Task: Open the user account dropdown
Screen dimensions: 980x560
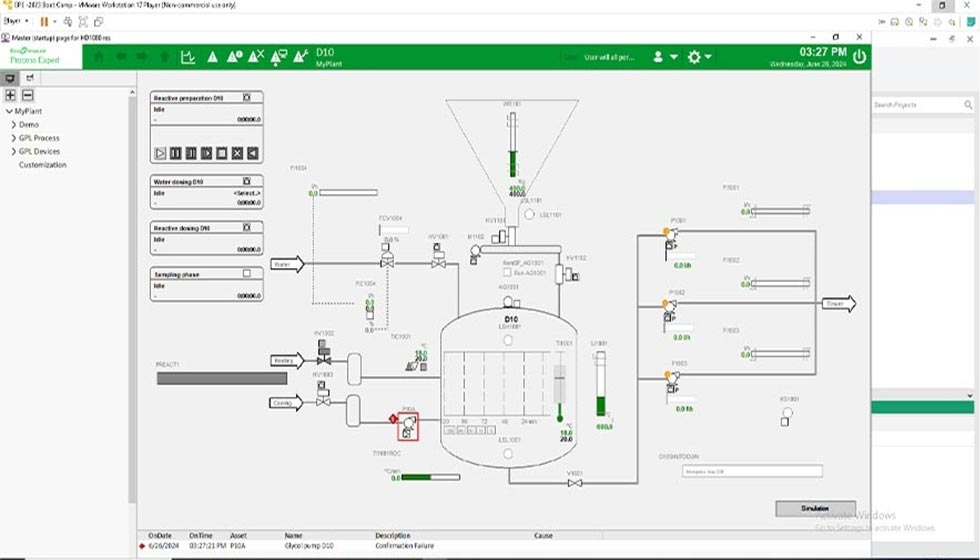Action: pos(665,57)
